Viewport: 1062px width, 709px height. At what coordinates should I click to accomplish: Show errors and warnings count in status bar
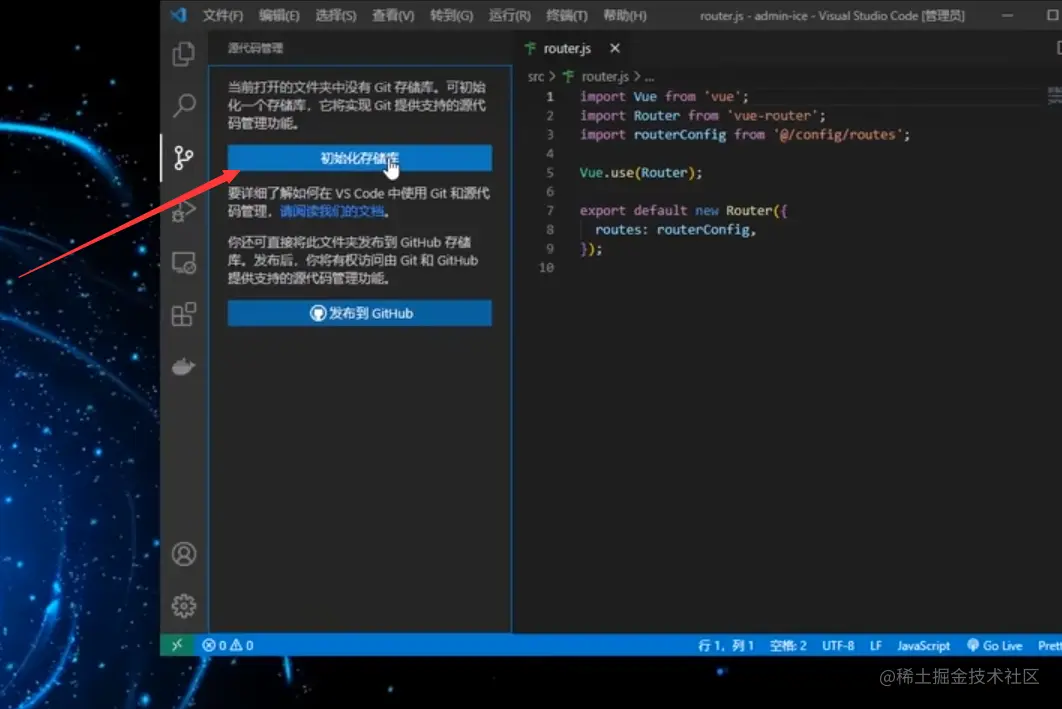pyautogui.click(x=228, y=645)
